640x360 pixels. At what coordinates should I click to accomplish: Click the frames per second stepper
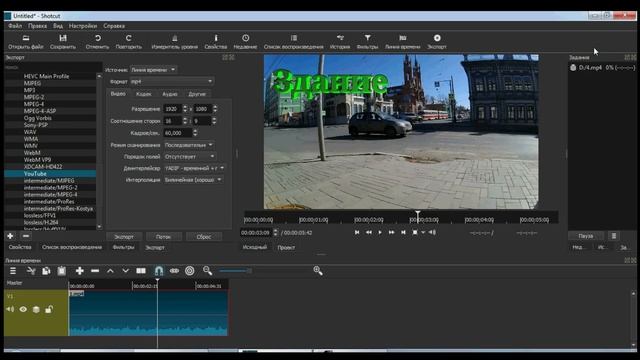pos(195,133)
